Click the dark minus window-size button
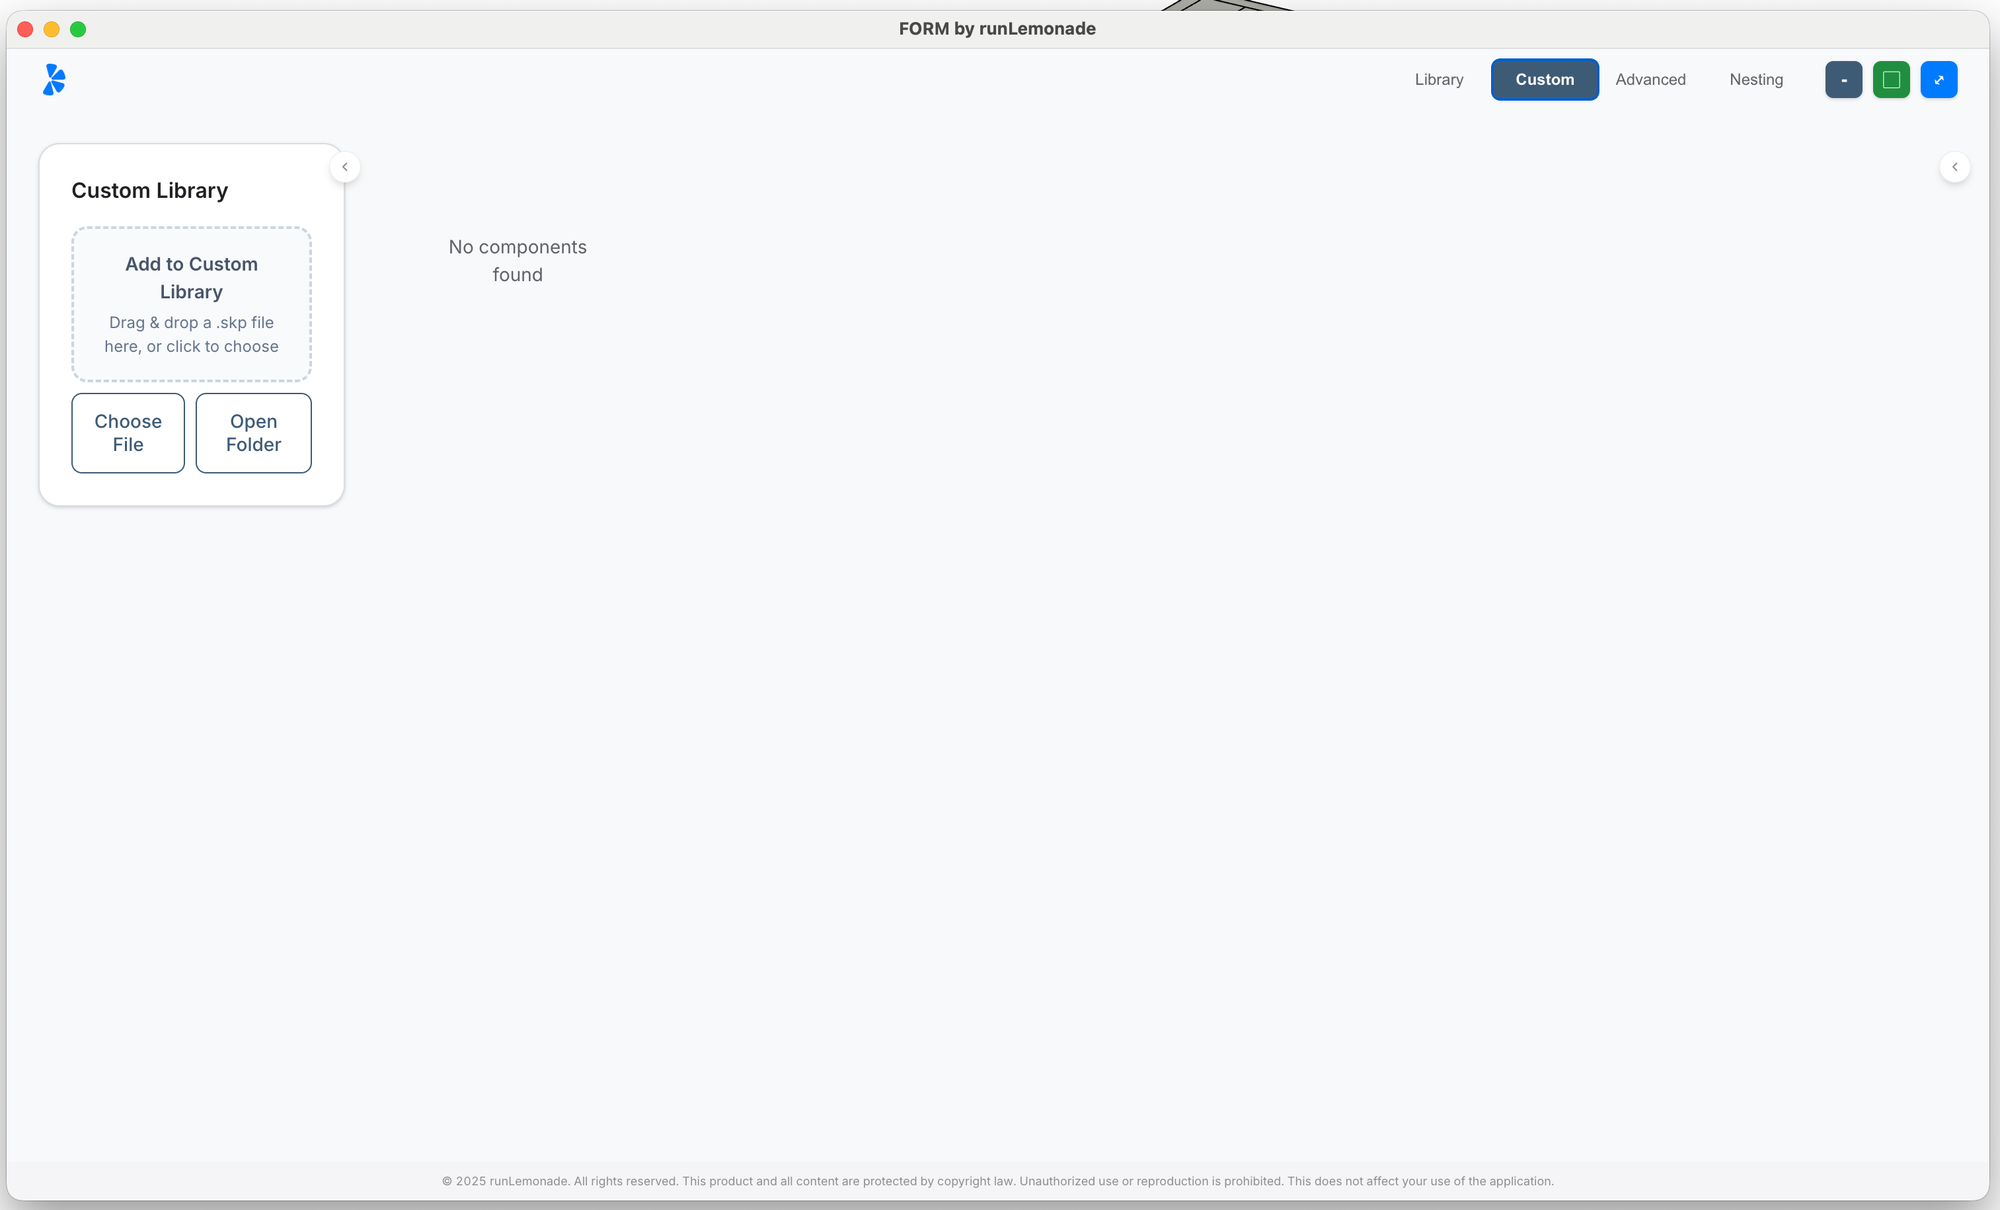Viewport: 2000px width, 1210px height. click(1843, 79)
